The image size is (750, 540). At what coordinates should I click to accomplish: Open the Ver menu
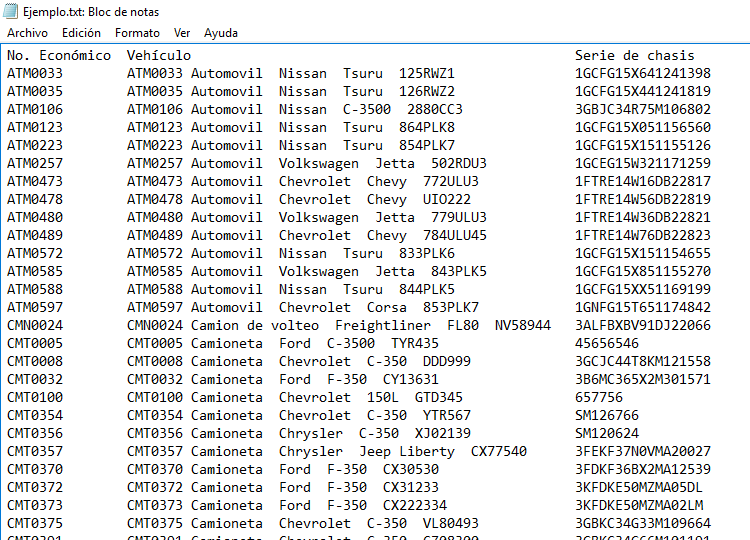tap(182, 33)
